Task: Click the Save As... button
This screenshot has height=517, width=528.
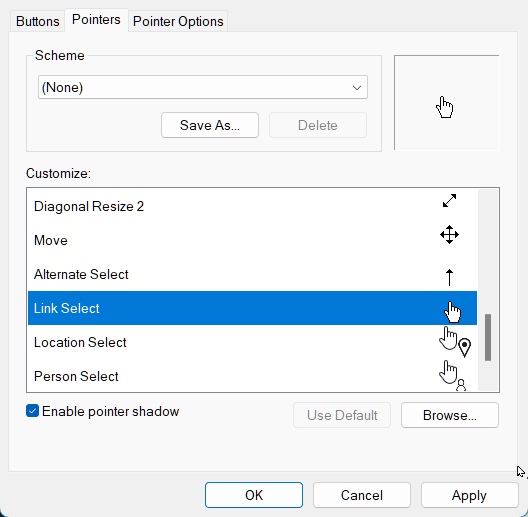Action: tap(210, 125)
